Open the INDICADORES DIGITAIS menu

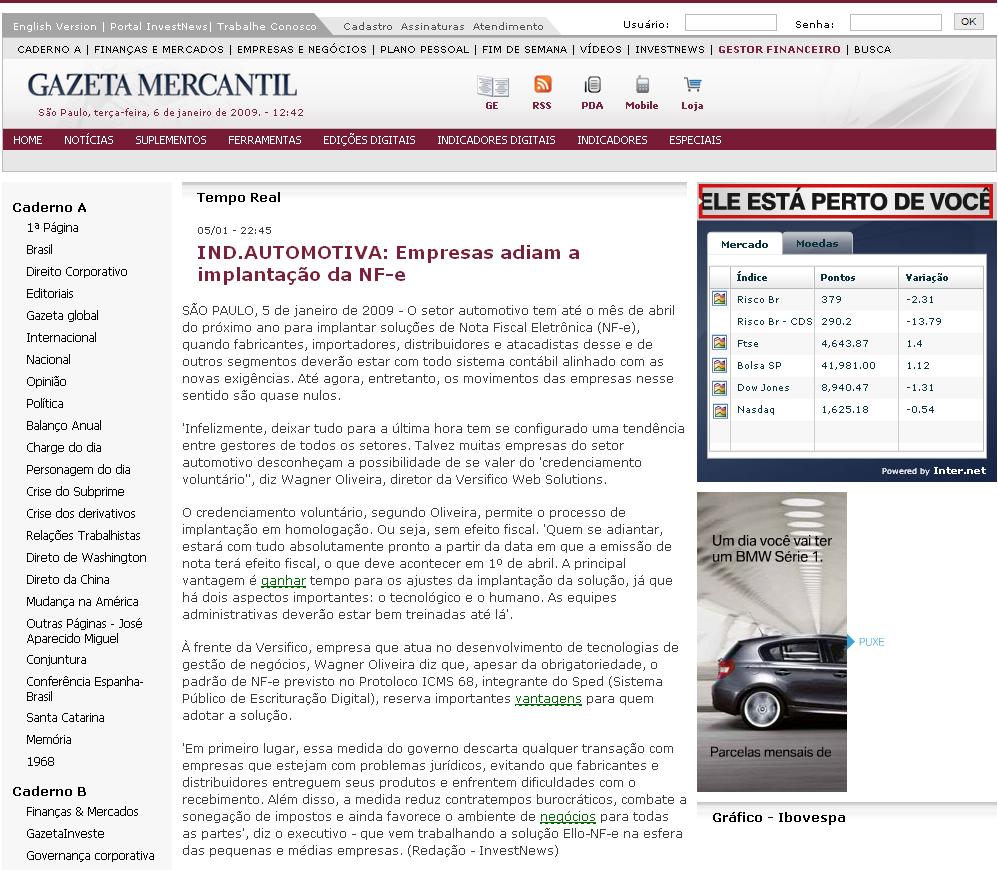[x=496, y=140]
